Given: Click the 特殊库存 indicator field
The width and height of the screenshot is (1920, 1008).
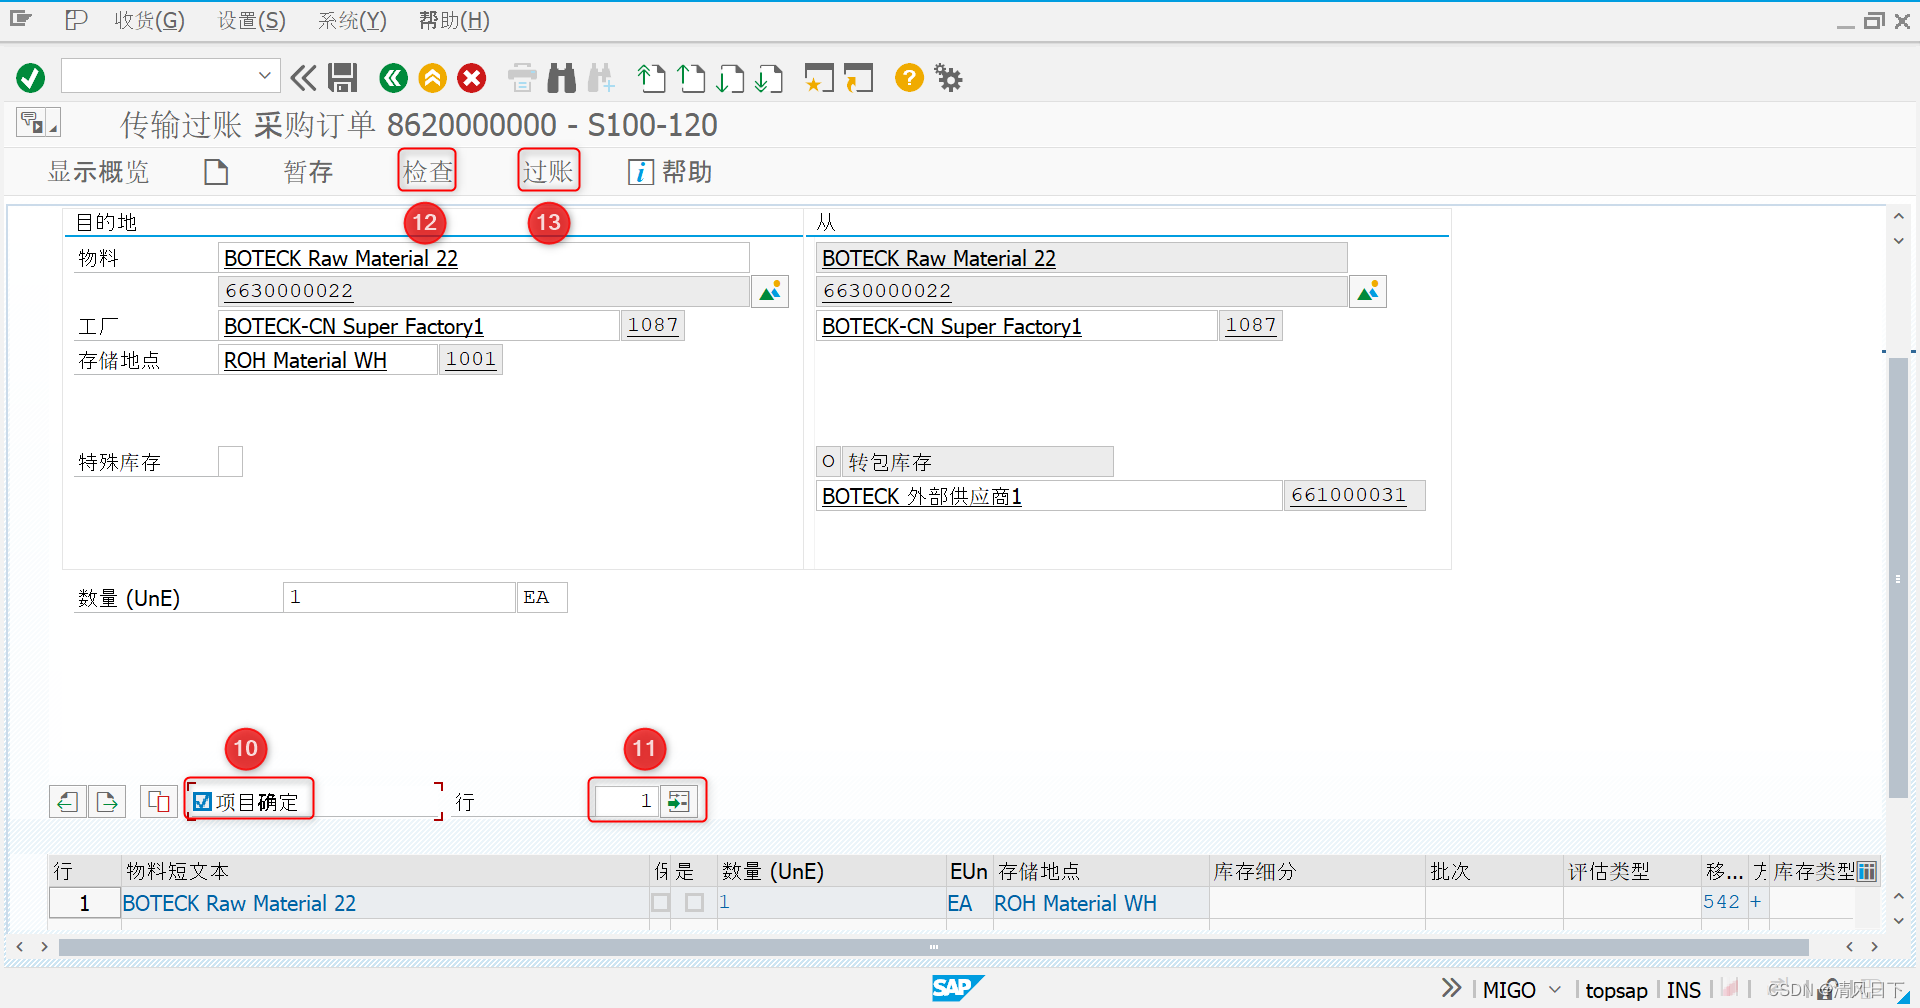Looking at the screenshot, I should (230, 461).
